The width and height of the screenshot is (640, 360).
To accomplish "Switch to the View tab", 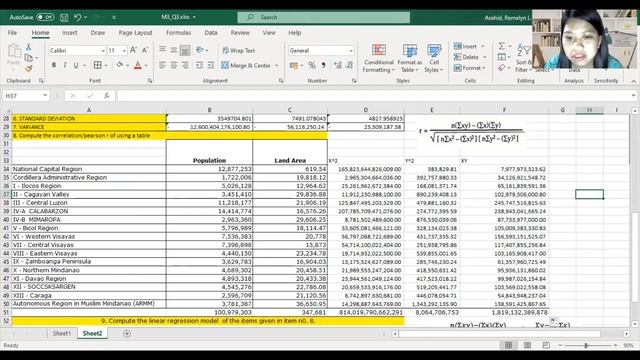I will [x=269, y=33].
